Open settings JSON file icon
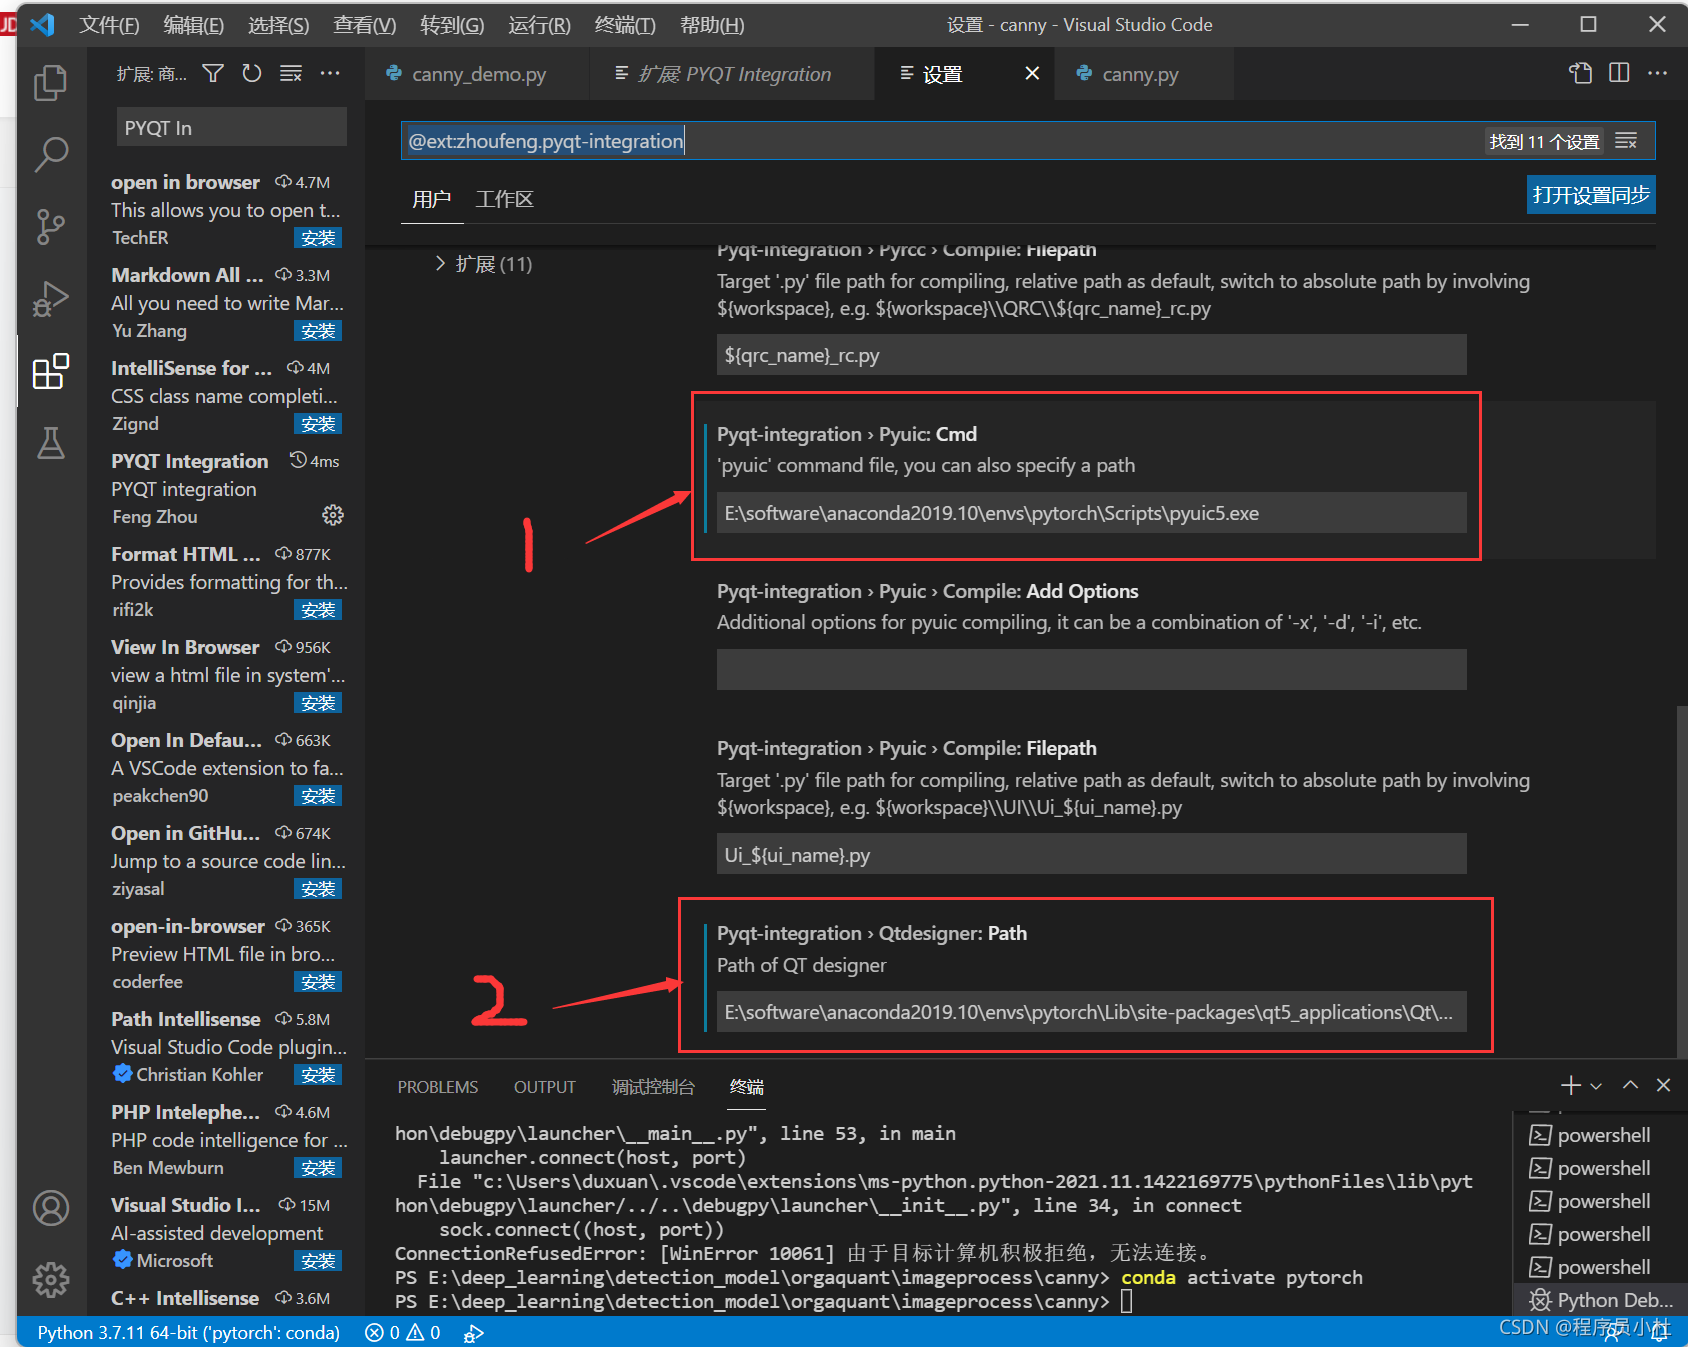Image resolution: width=1688 pixels, height=1347 pixels. [1580, 72]
